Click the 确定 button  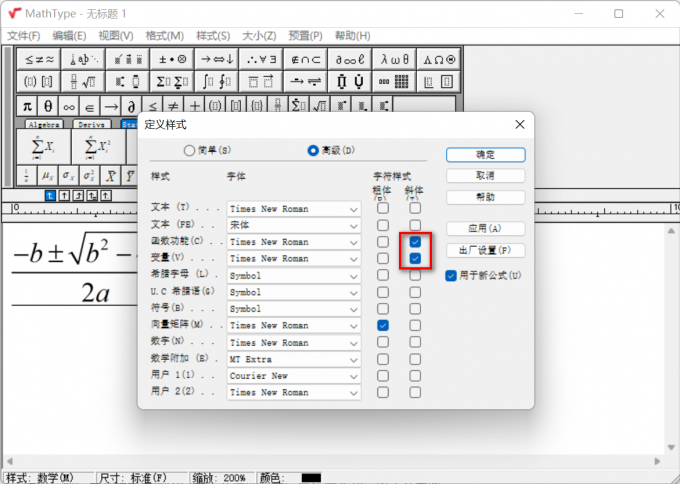pyautogui.click(x=485, y=155)
